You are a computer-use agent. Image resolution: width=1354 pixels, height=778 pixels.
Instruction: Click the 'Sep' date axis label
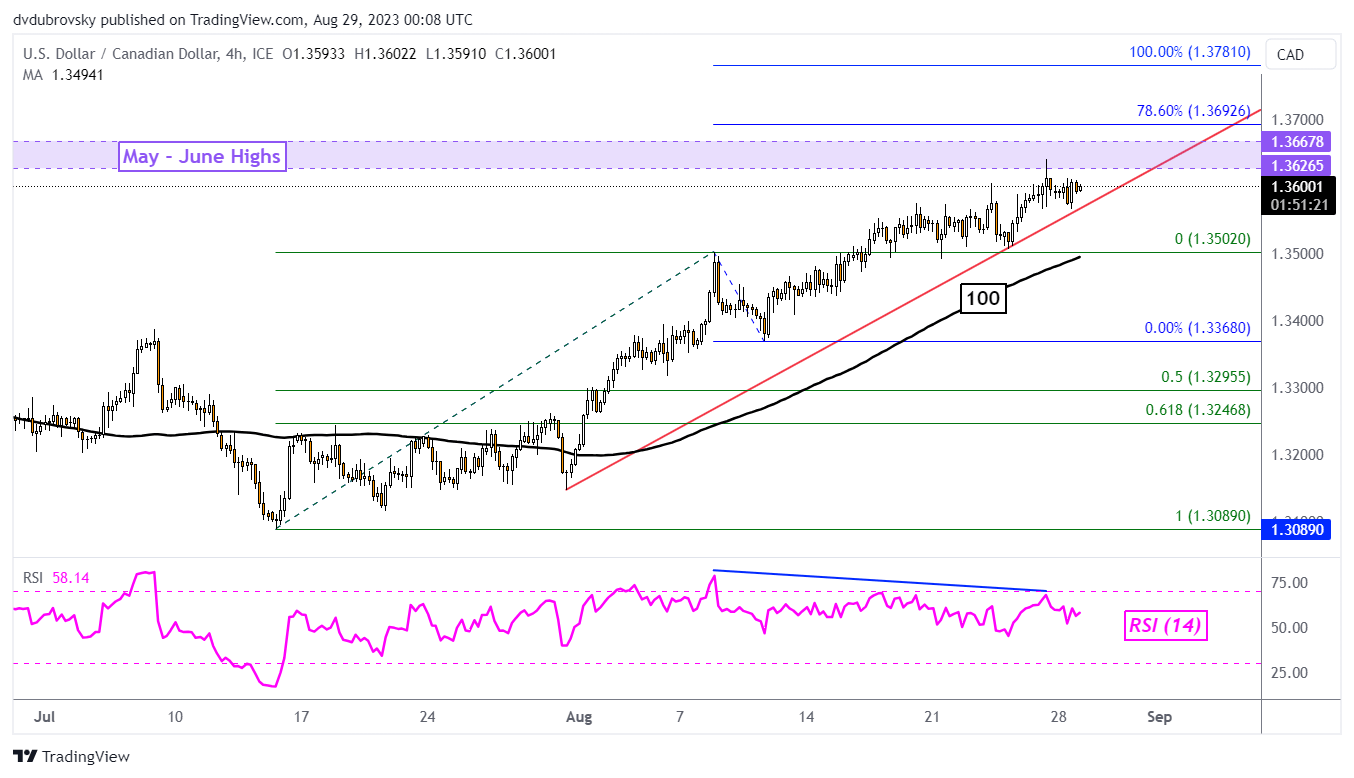coord(1159,717)
